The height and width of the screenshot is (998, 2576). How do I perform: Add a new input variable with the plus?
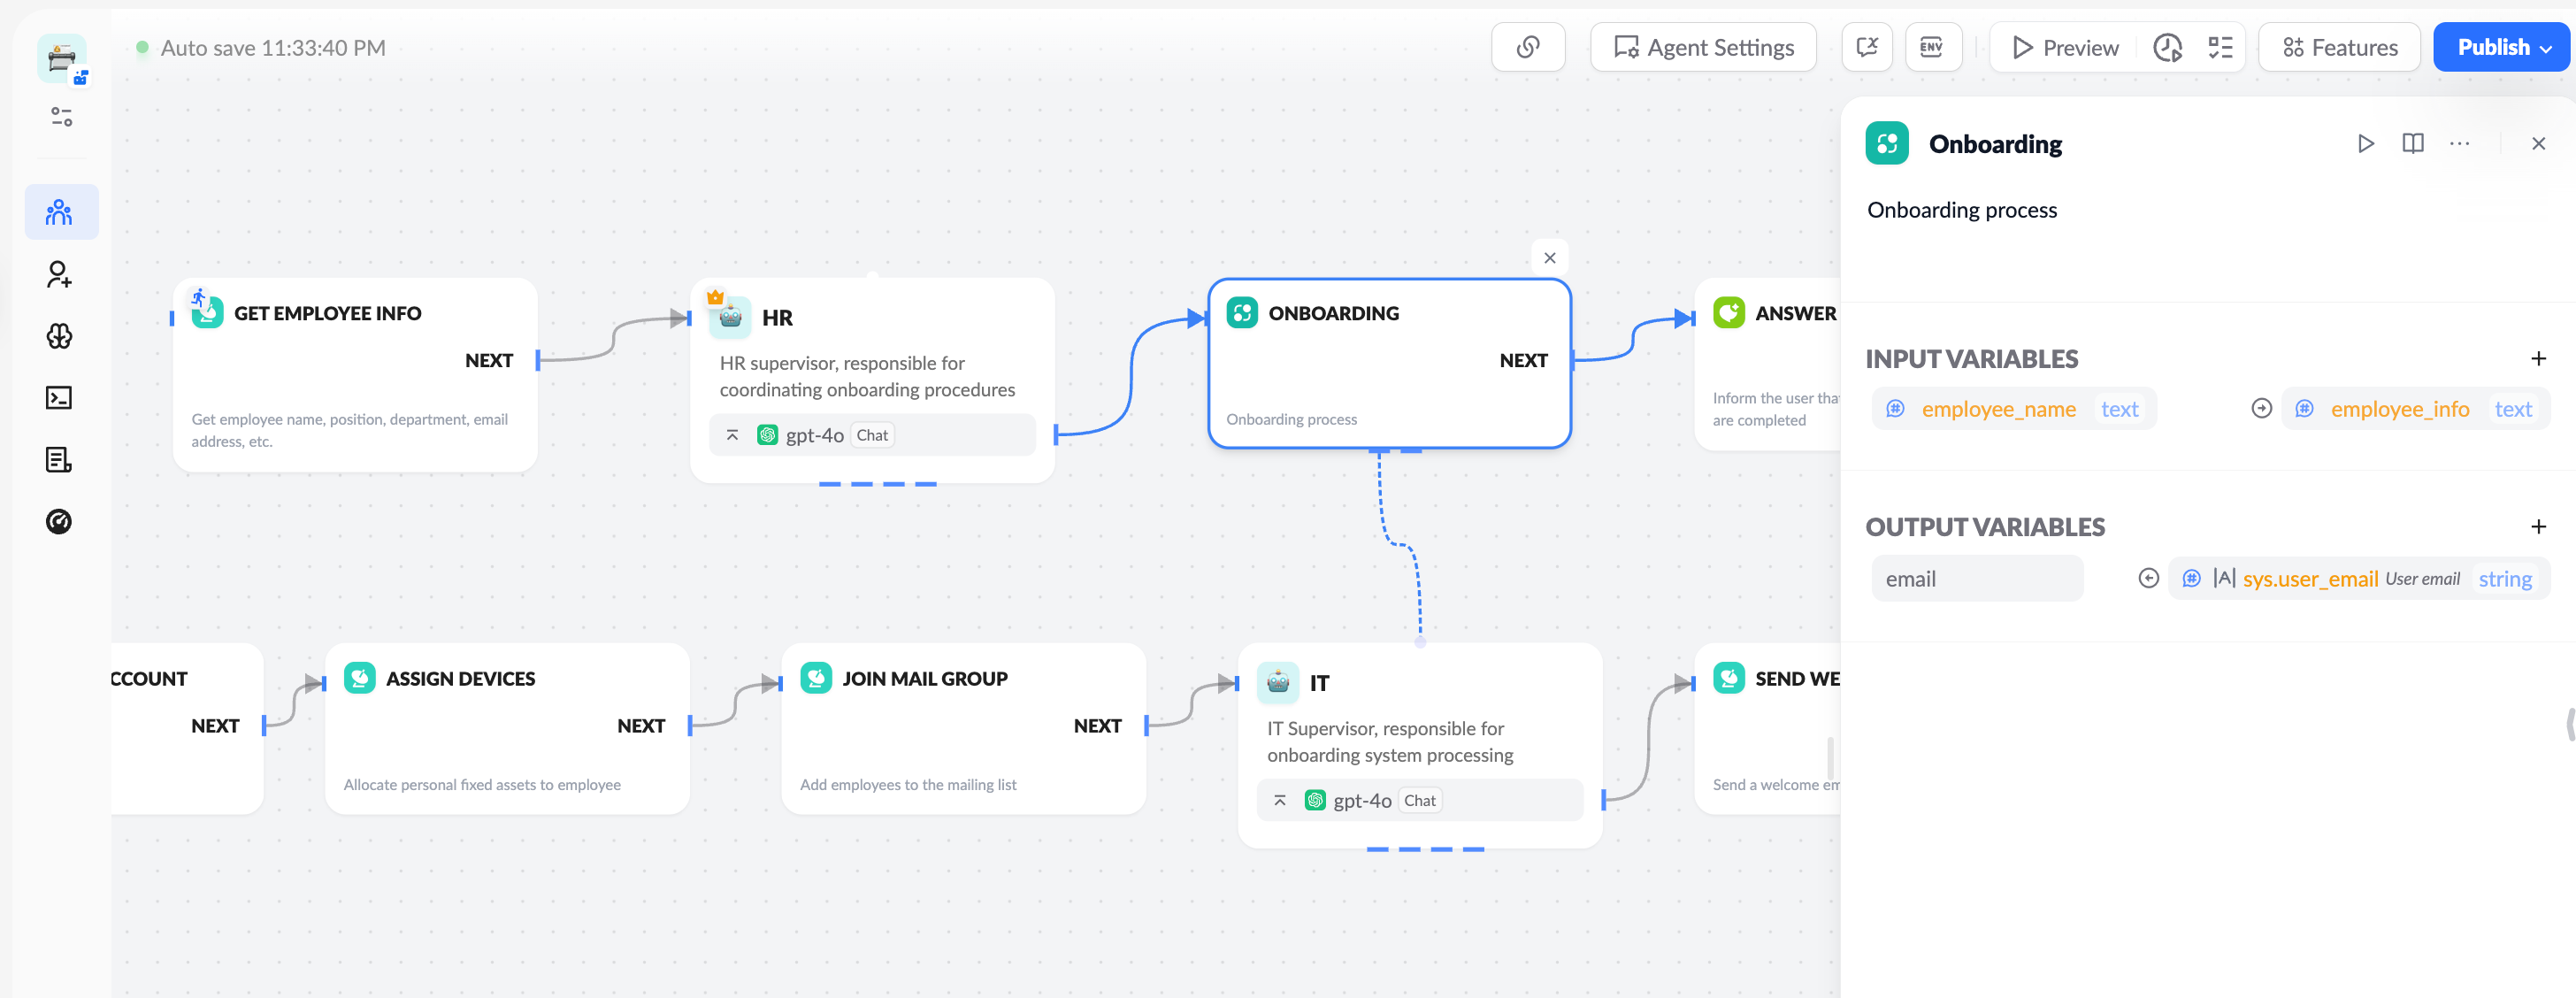click(x=2539, y=358)
